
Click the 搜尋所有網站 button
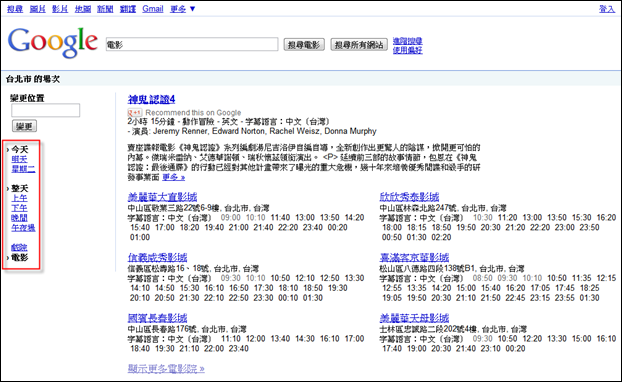tap(359, 45)
